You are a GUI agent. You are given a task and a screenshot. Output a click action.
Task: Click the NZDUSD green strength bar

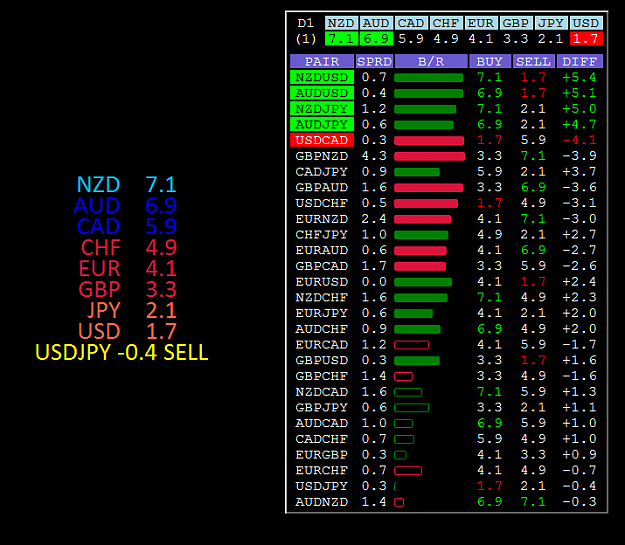point(428,77)
